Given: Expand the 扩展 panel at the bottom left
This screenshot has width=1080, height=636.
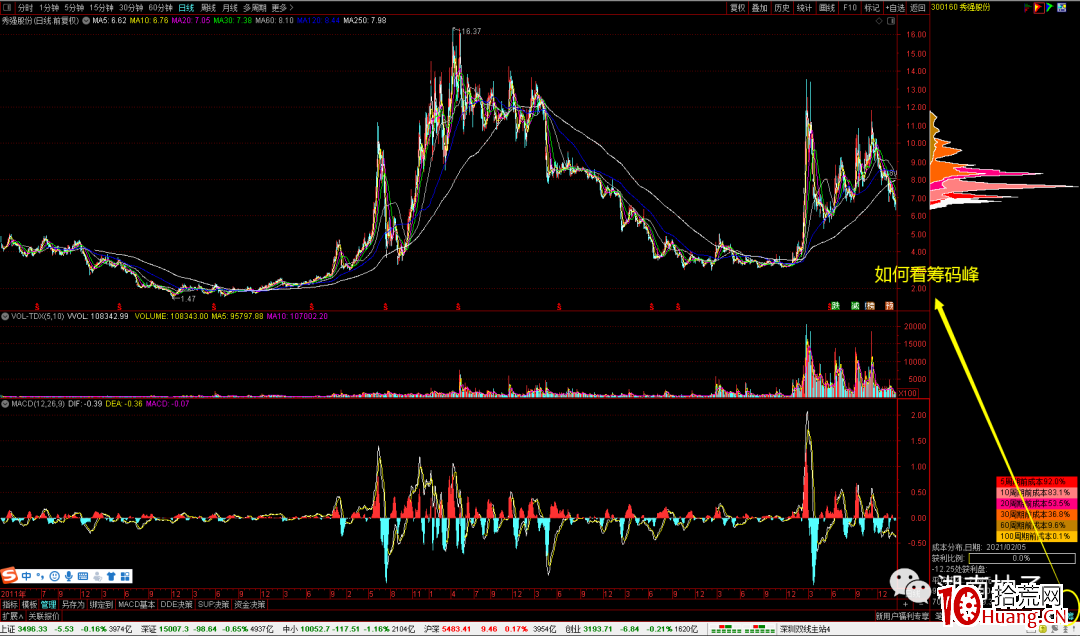Looking at the screenshot, I should point(11,616).
